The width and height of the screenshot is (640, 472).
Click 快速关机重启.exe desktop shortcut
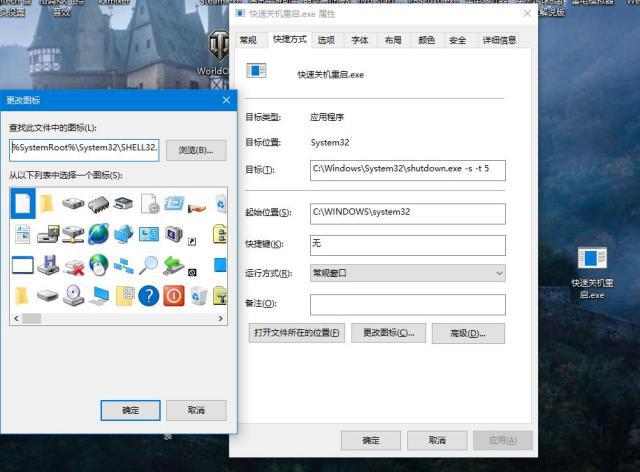tap(592, 273)
